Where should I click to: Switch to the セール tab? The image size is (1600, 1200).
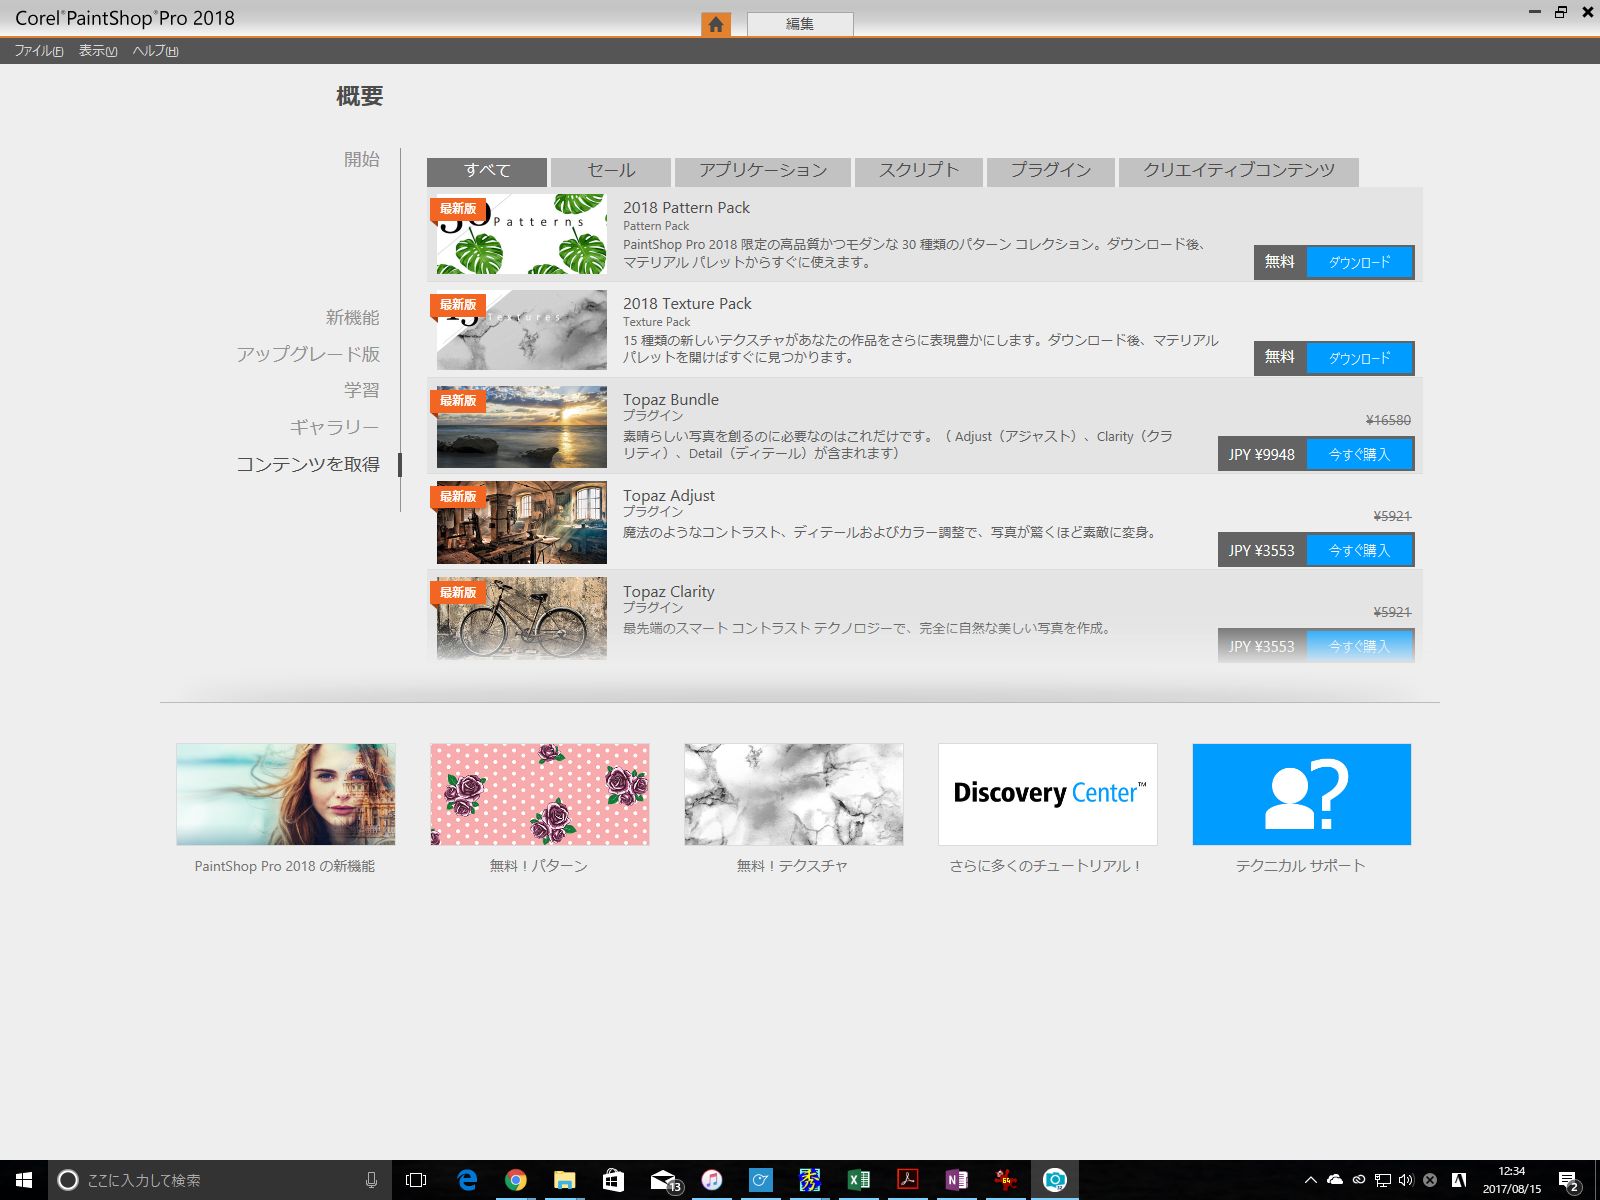click(611, 171)
